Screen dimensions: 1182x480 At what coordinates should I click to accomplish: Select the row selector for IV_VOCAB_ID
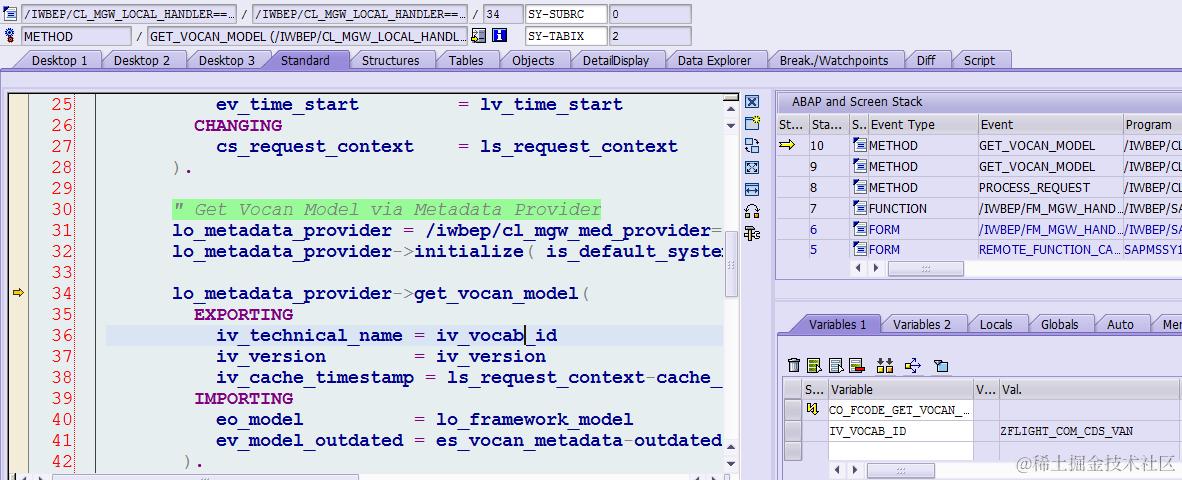coord(792,431)
